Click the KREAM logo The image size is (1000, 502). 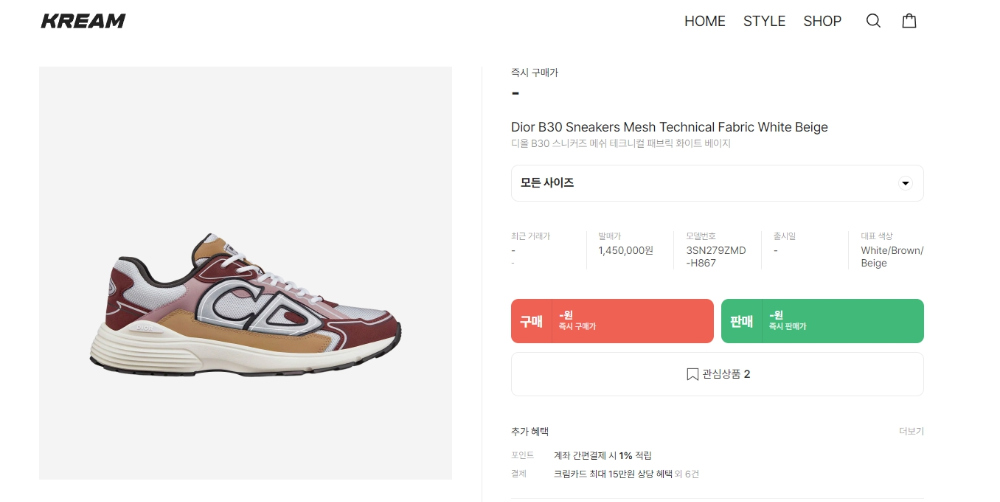83,21
